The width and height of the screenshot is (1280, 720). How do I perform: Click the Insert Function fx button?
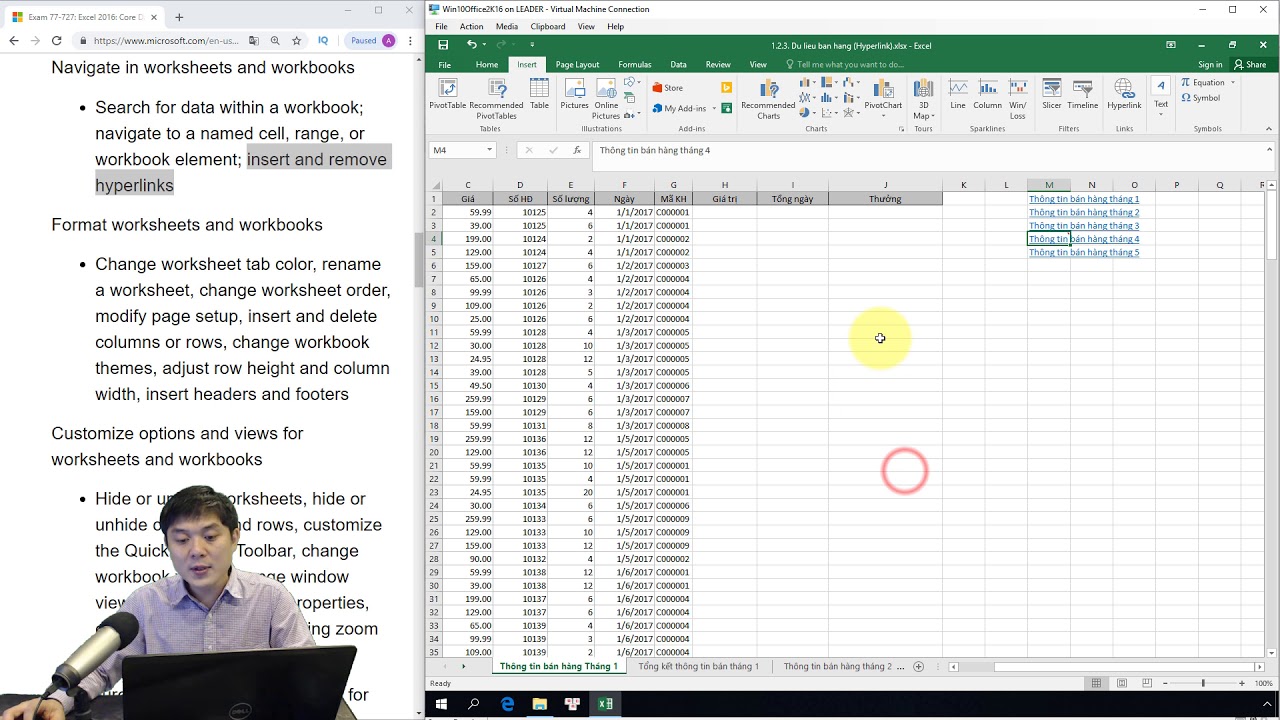(x=577, y=150)
